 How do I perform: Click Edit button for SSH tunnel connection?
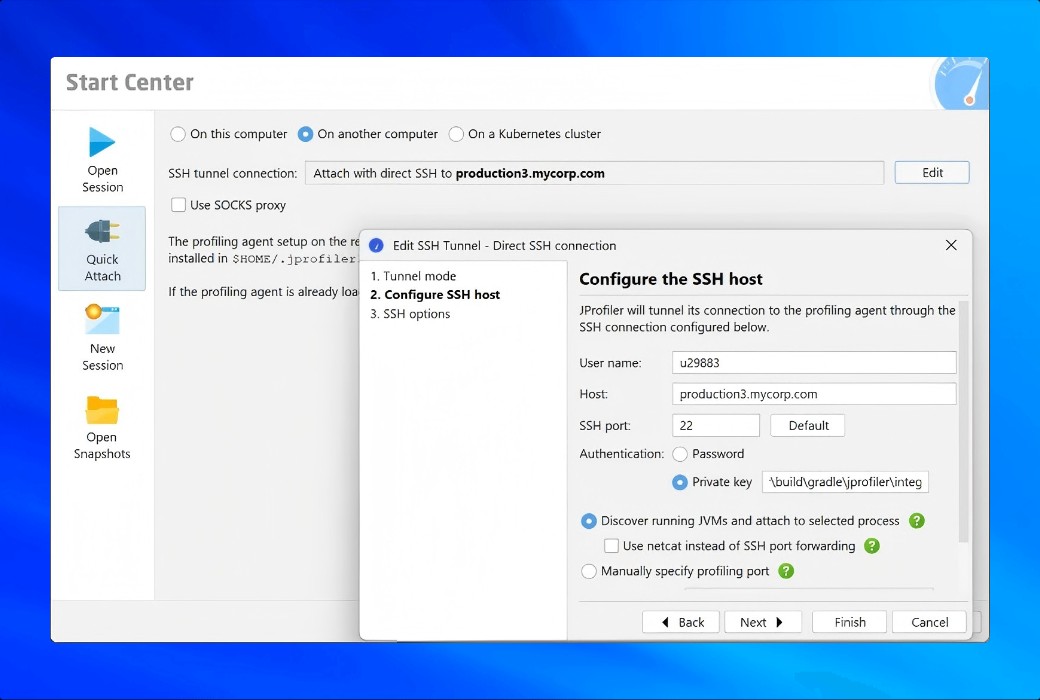932,173
